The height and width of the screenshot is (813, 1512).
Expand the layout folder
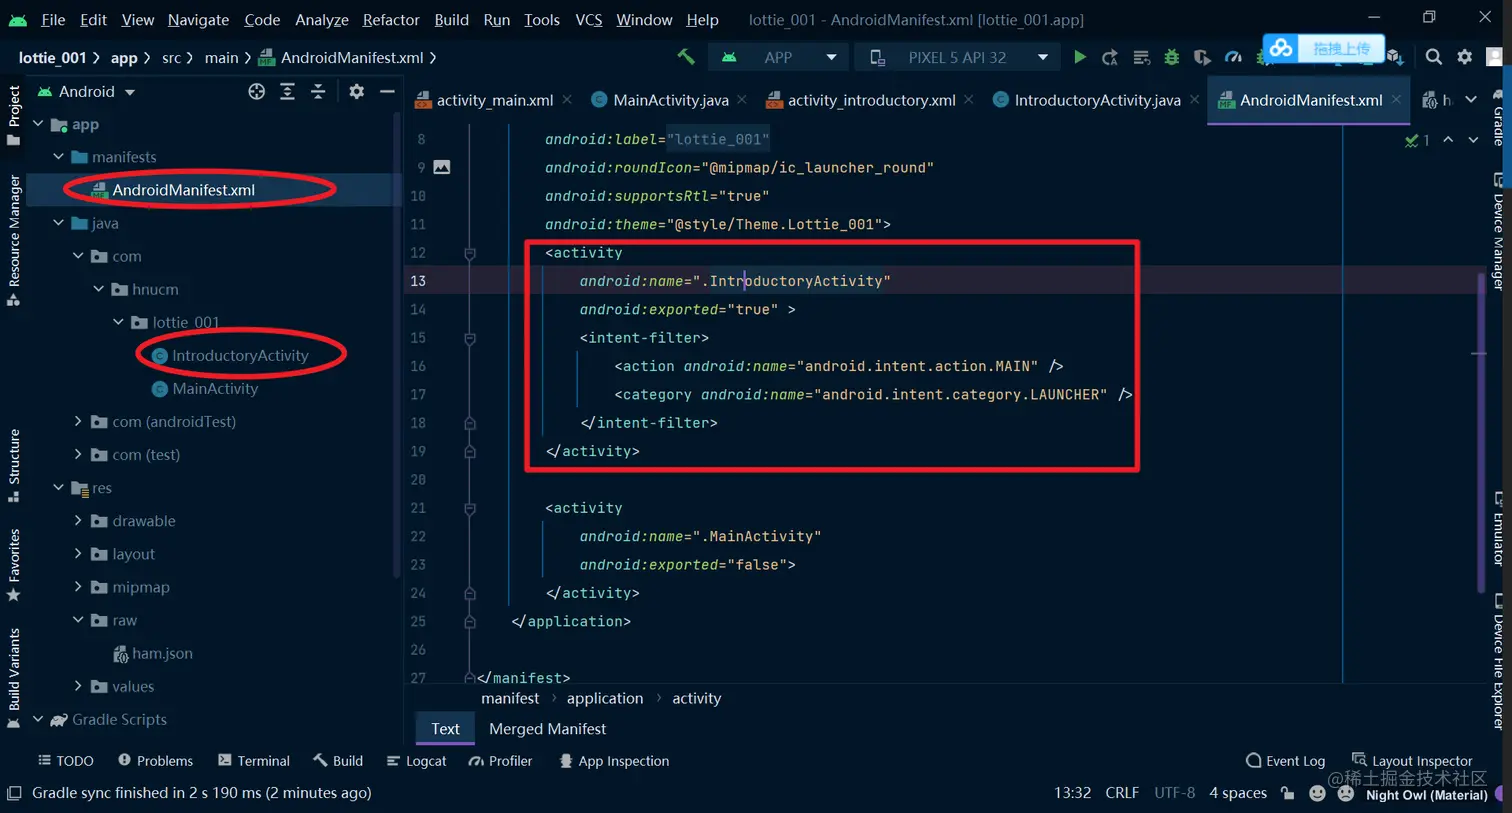78,554
